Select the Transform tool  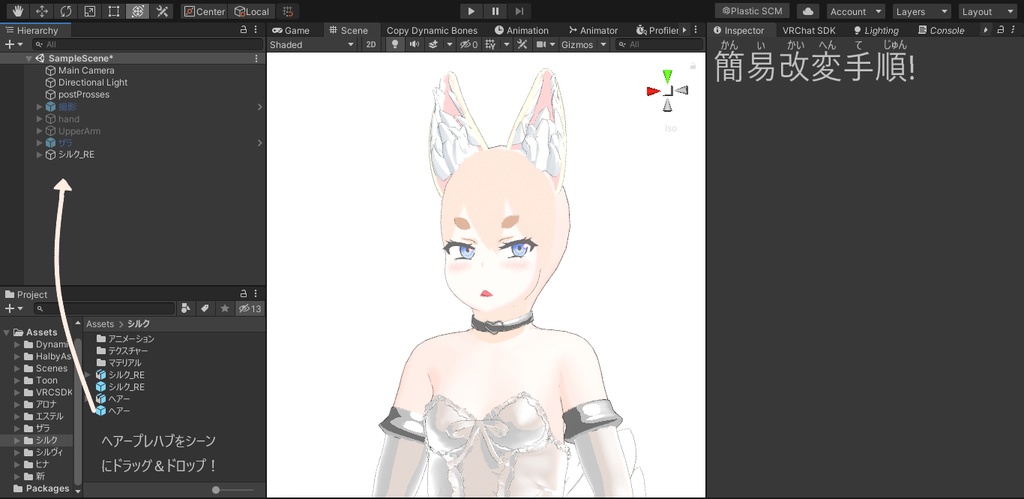coord(138,11)
